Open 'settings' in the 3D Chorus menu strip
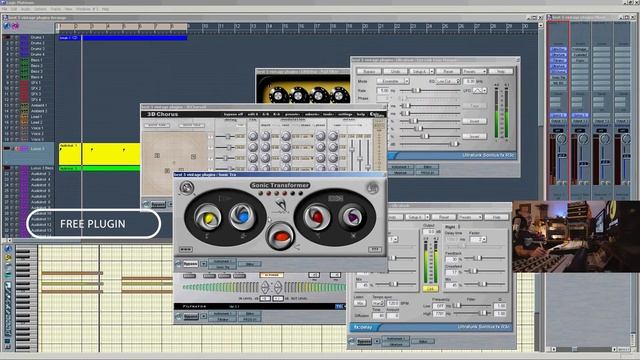Image resolution: width=640 pixels, height=360 pixels. point(346,114)
